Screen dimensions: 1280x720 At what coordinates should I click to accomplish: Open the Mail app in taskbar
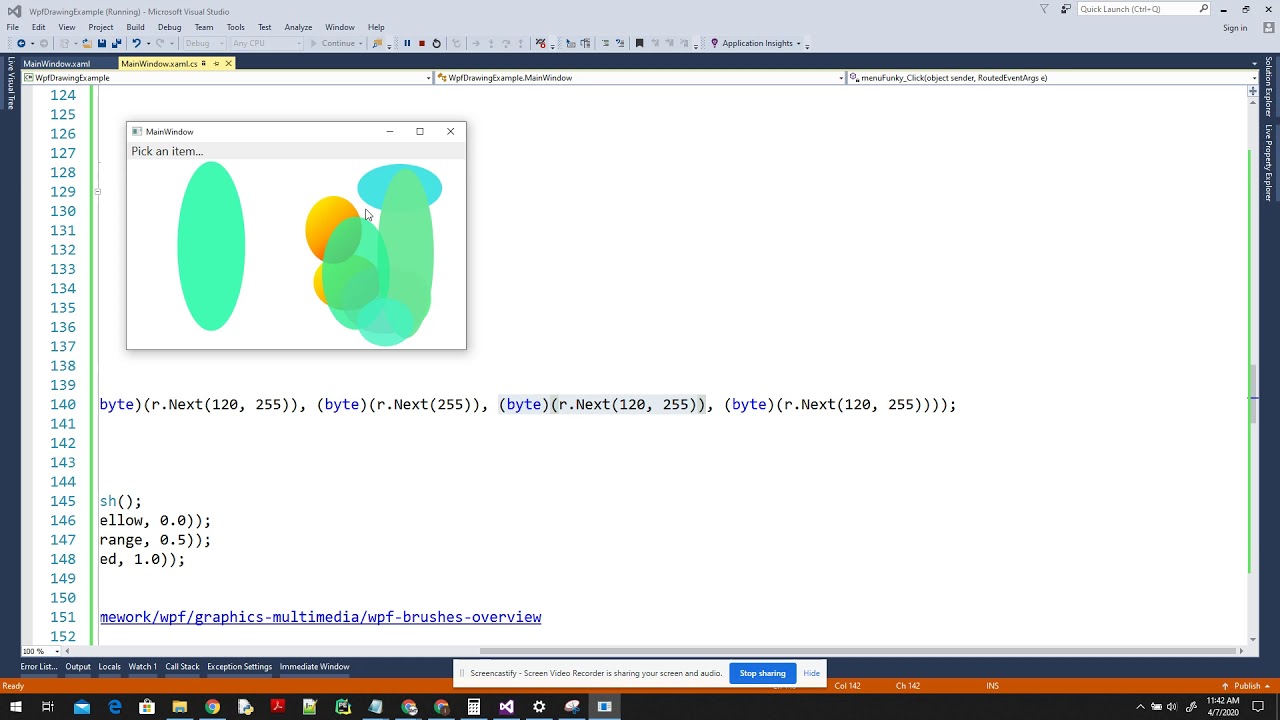tap(81, 707)
